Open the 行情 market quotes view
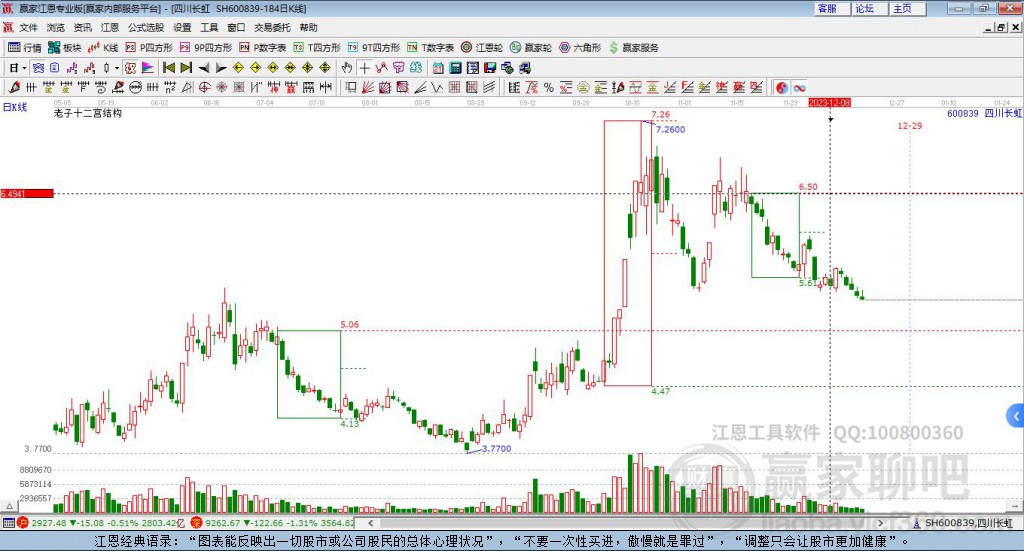Screen dimensions: 1024x551 tap(24, 48)
